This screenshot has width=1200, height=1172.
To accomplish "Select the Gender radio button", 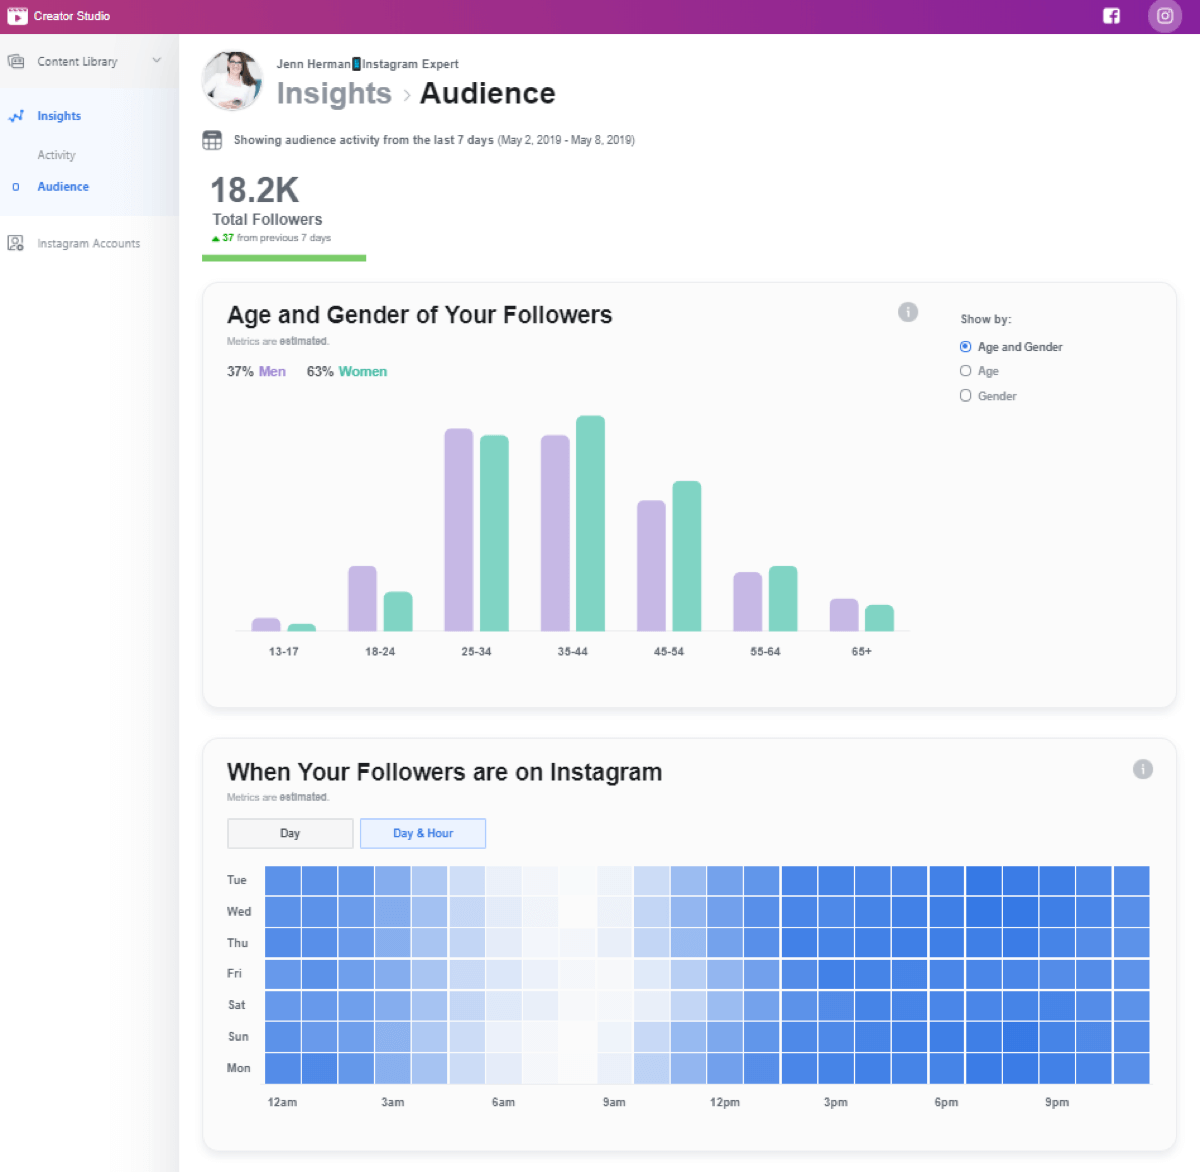I will pos(965,396).
